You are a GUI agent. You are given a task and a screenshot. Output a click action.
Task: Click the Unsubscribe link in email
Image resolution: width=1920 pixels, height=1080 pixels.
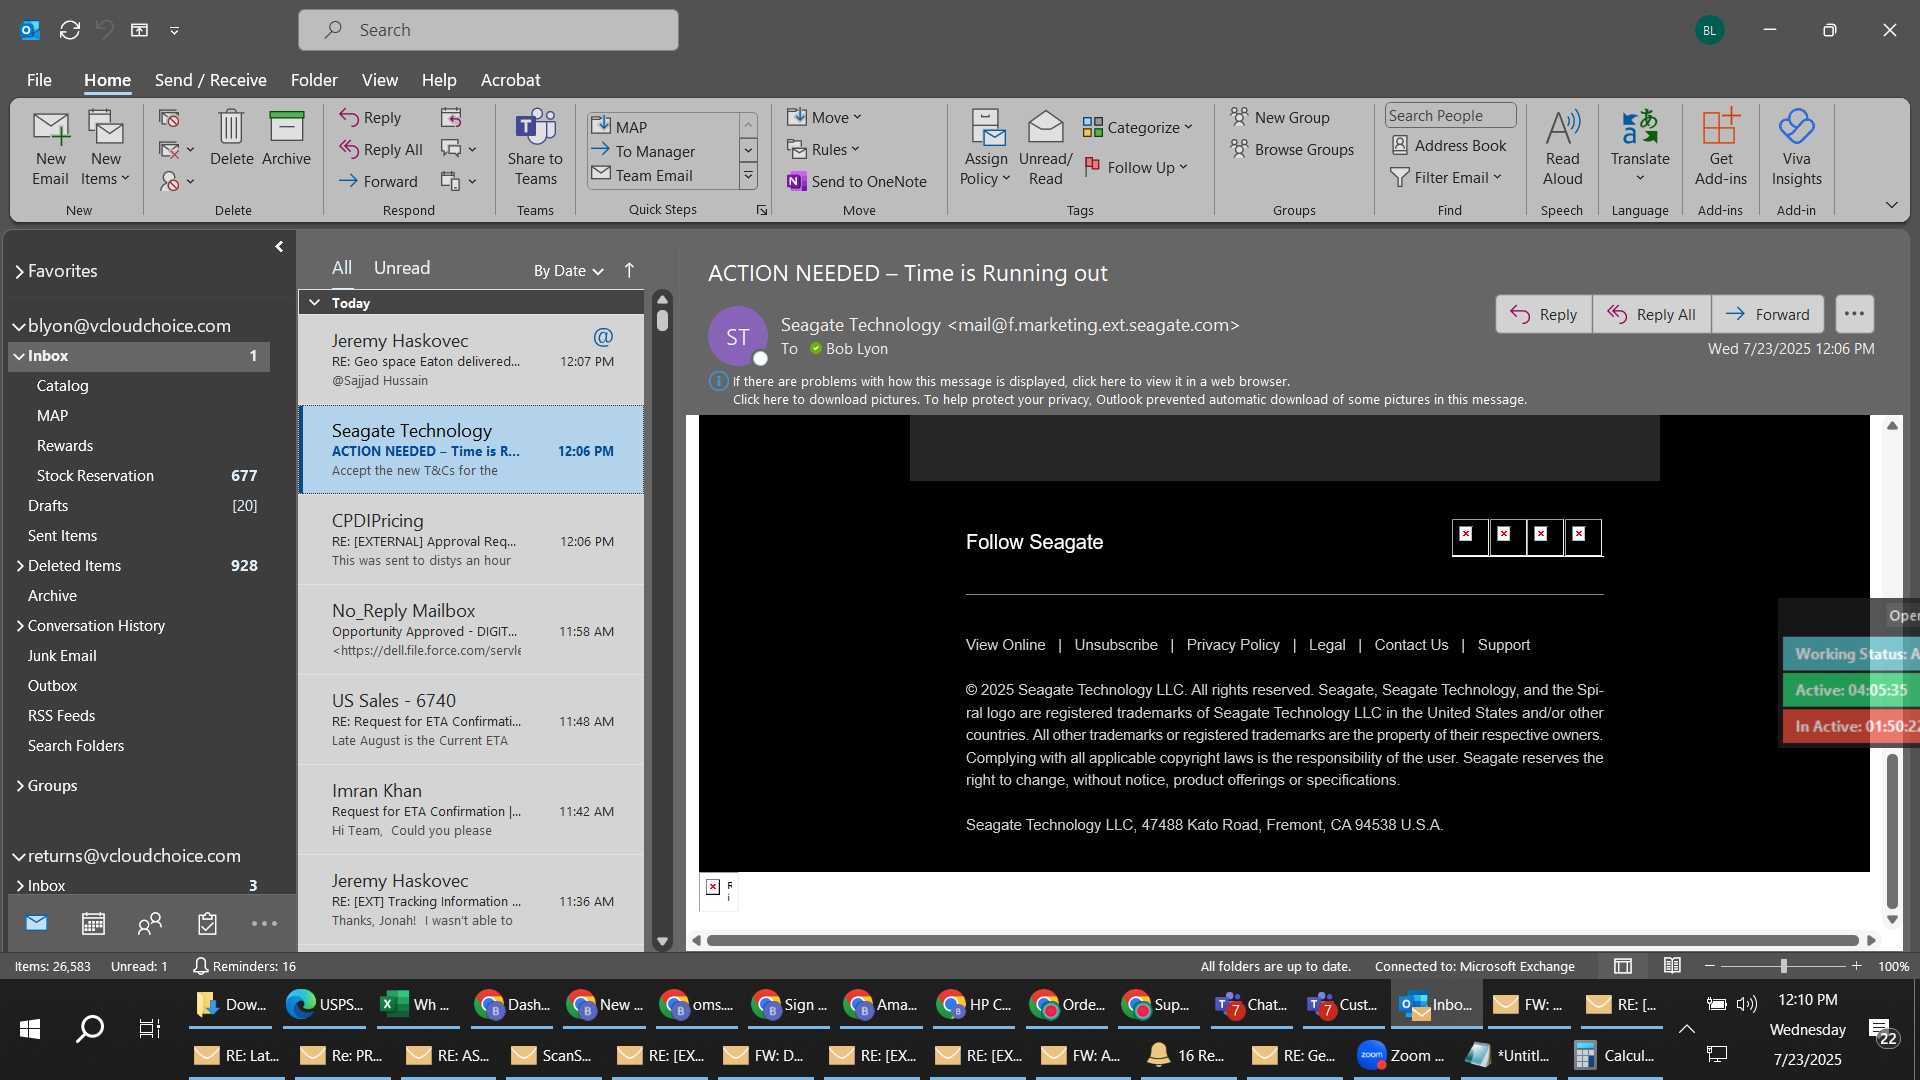click(x=1115, y=645)
